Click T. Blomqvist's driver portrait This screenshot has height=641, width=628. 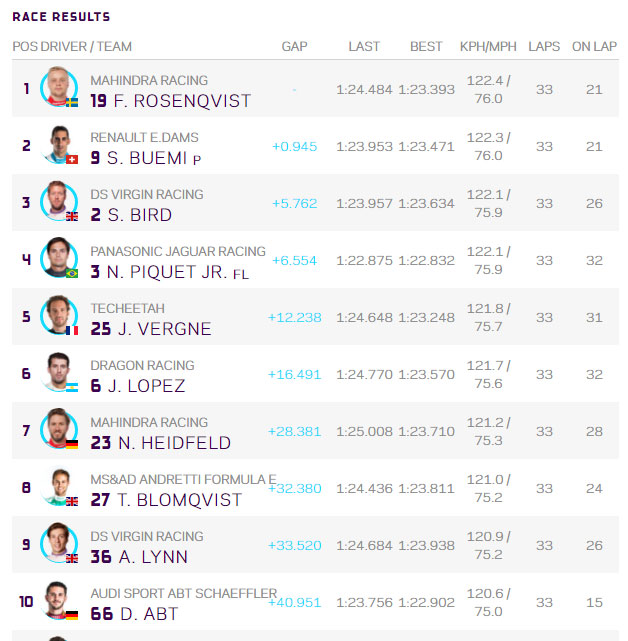[x=59, y=486]
